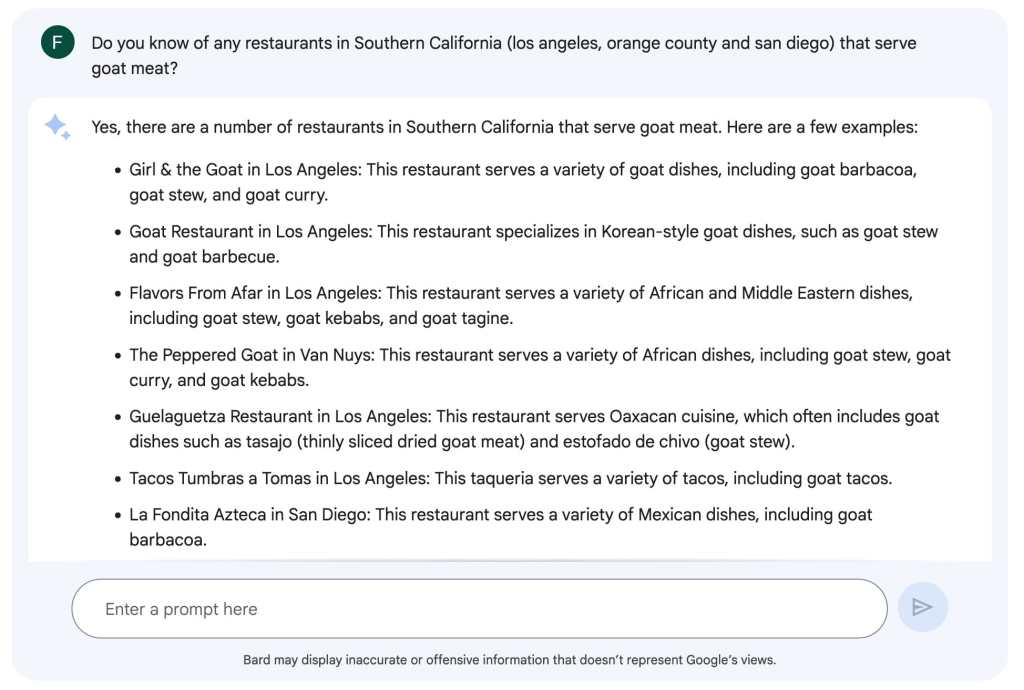Click the send arrow button
Image resolution: width=1024 pixels, height=690 pixels.
(922, 608)
